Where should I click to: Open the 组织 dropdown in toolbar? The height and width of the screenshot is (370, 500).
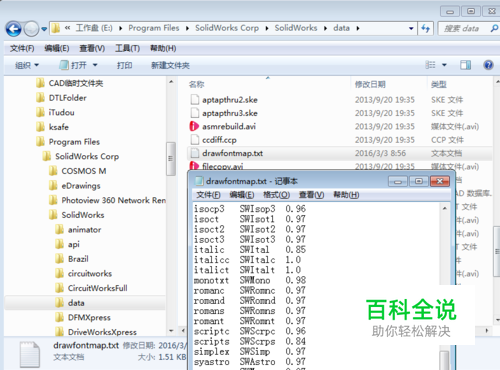tap(27, 65)
